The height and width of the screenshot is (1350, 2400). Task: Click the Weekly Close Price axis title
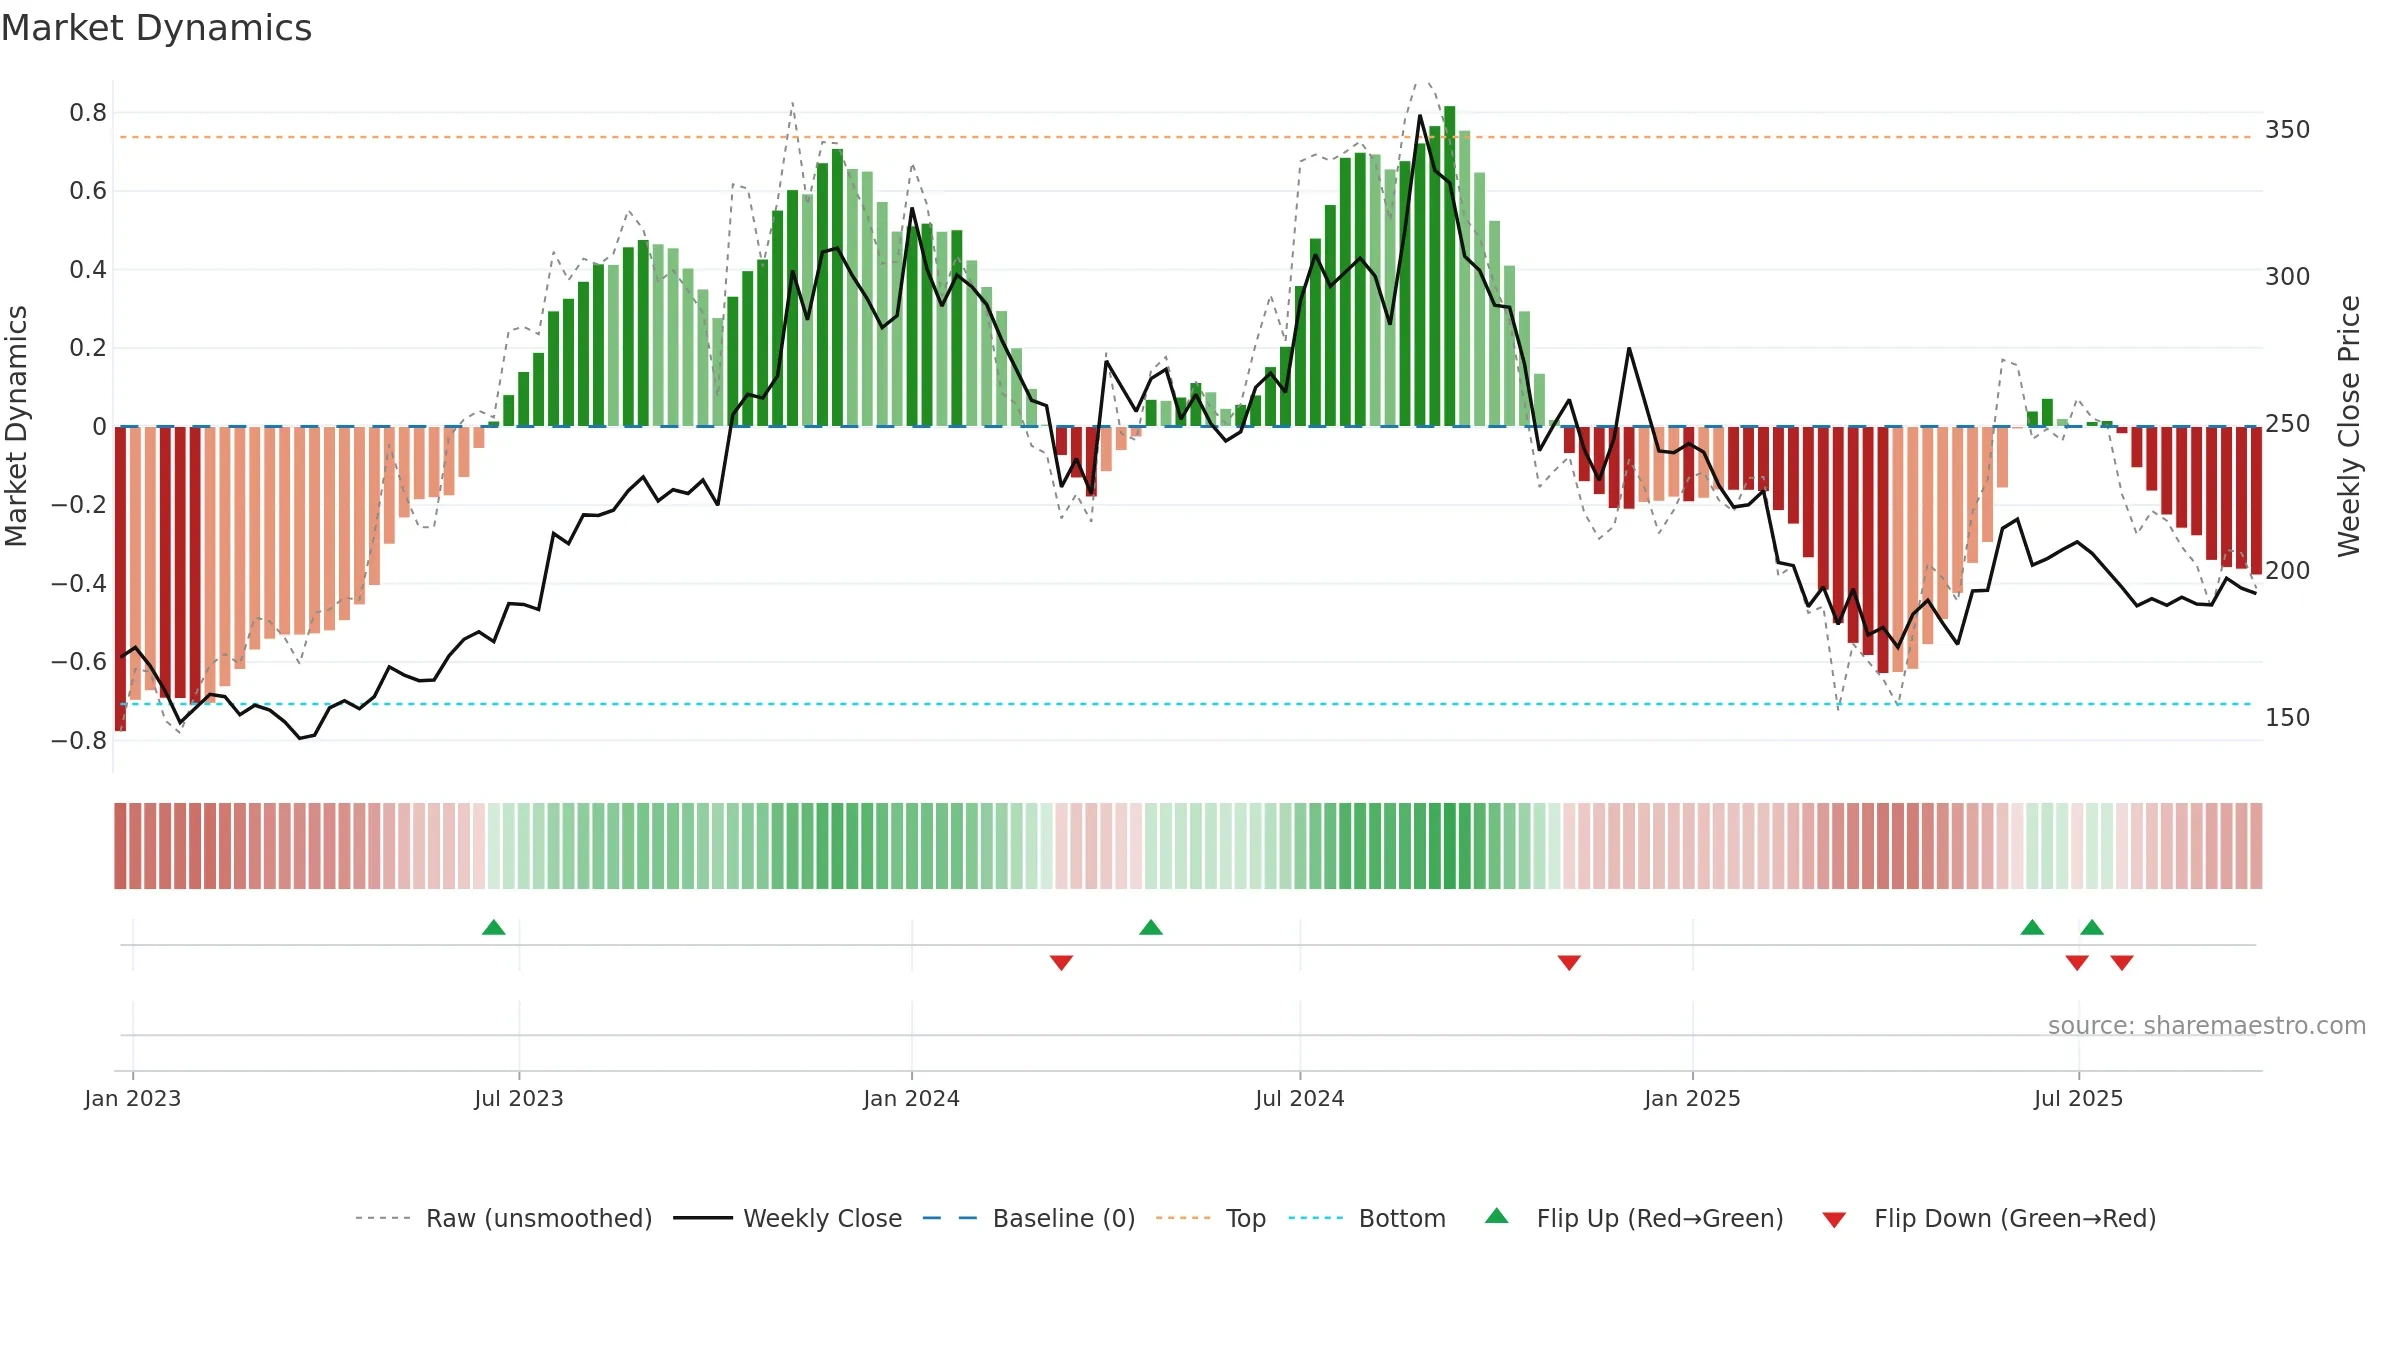coord(2349,426)
